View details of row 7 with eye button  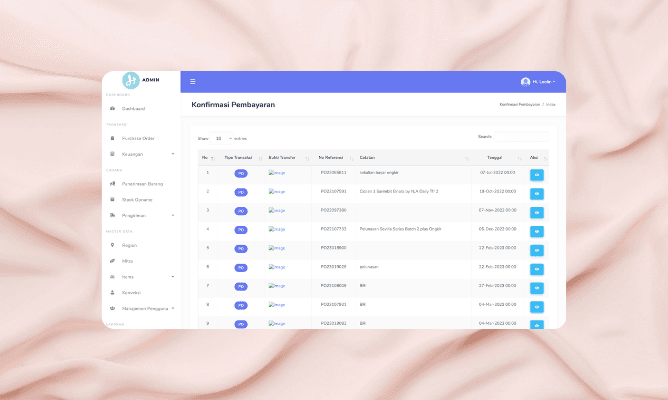point(537,288)
